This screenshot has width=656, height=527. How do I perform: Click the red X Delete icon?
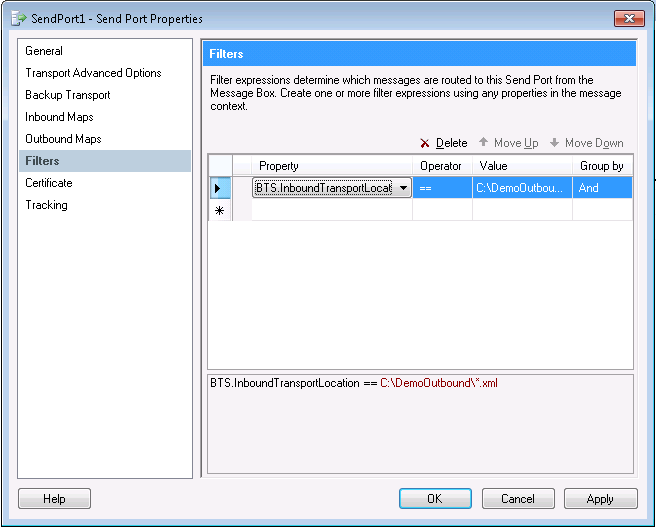pyautogui.click(x=425, y=144)
